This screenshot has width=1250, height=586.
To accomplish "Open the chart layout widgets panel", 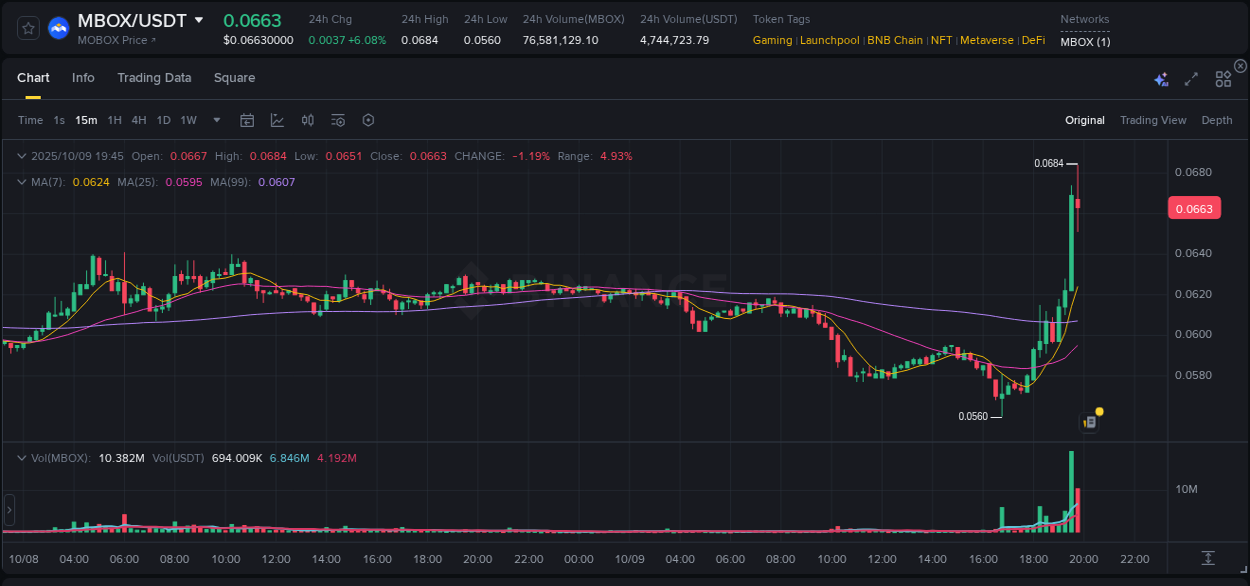I will coord(1223,79).
